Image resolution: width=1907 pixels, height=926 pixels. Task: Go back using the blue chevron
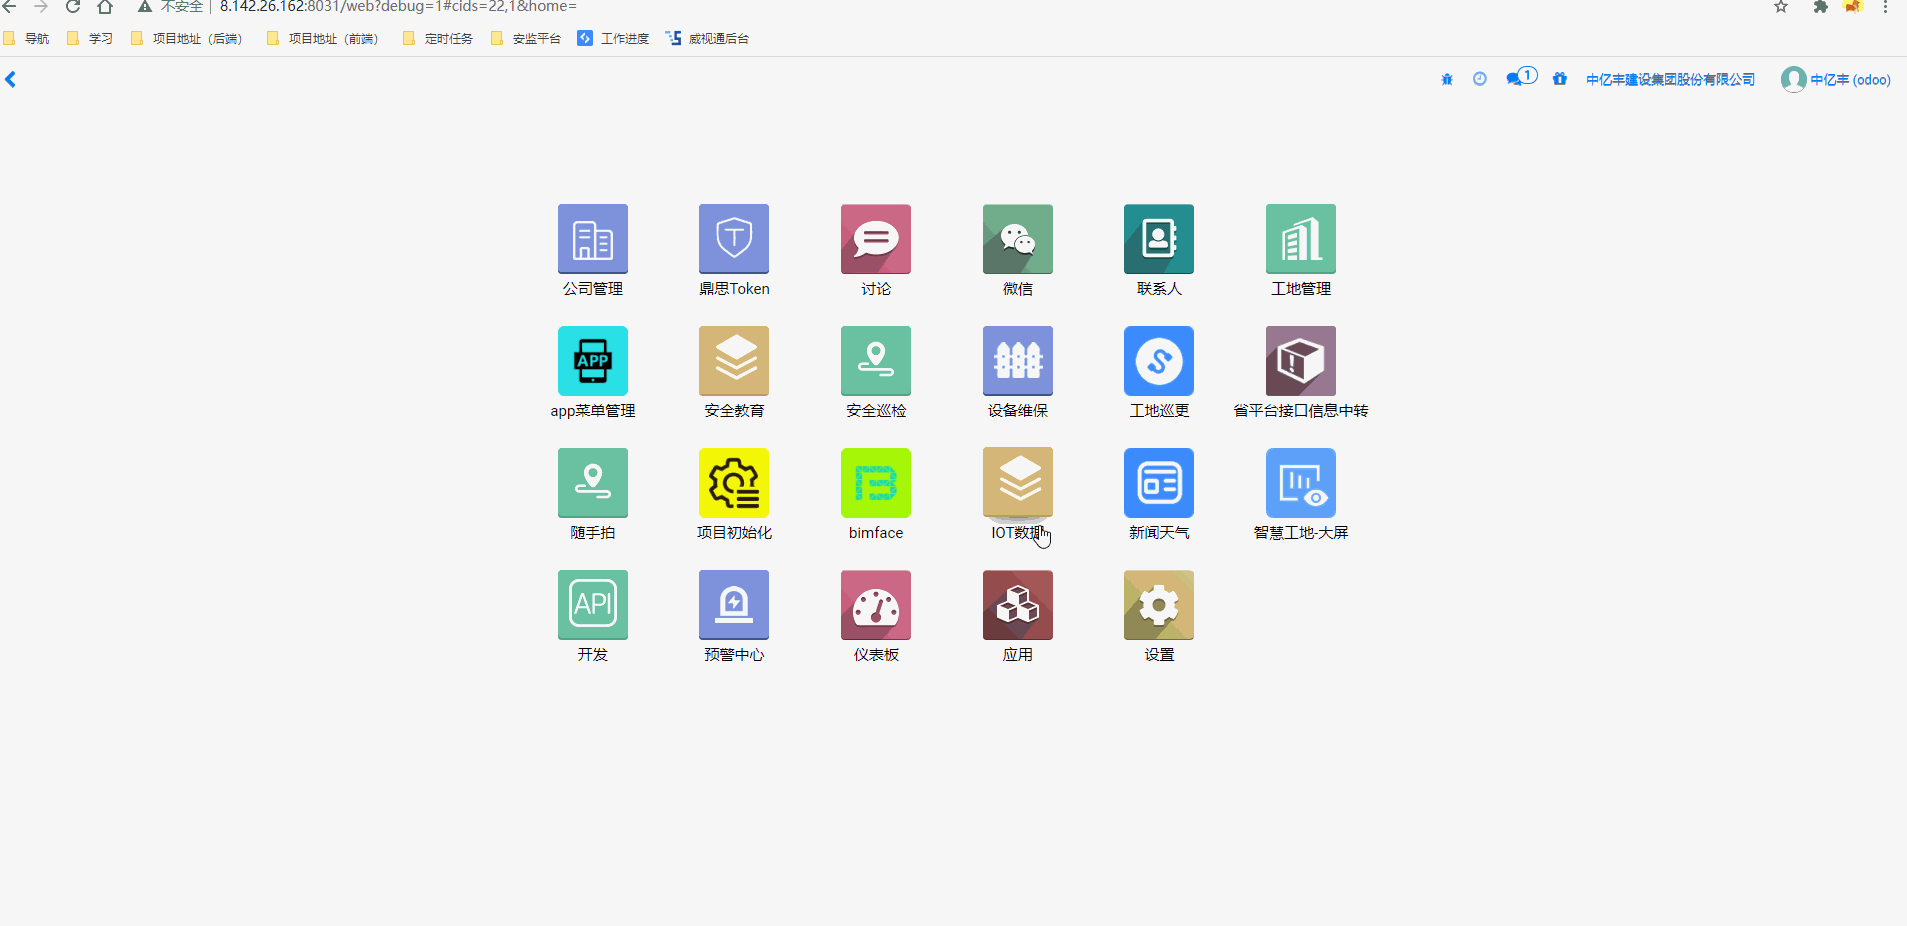coord(11,79)
